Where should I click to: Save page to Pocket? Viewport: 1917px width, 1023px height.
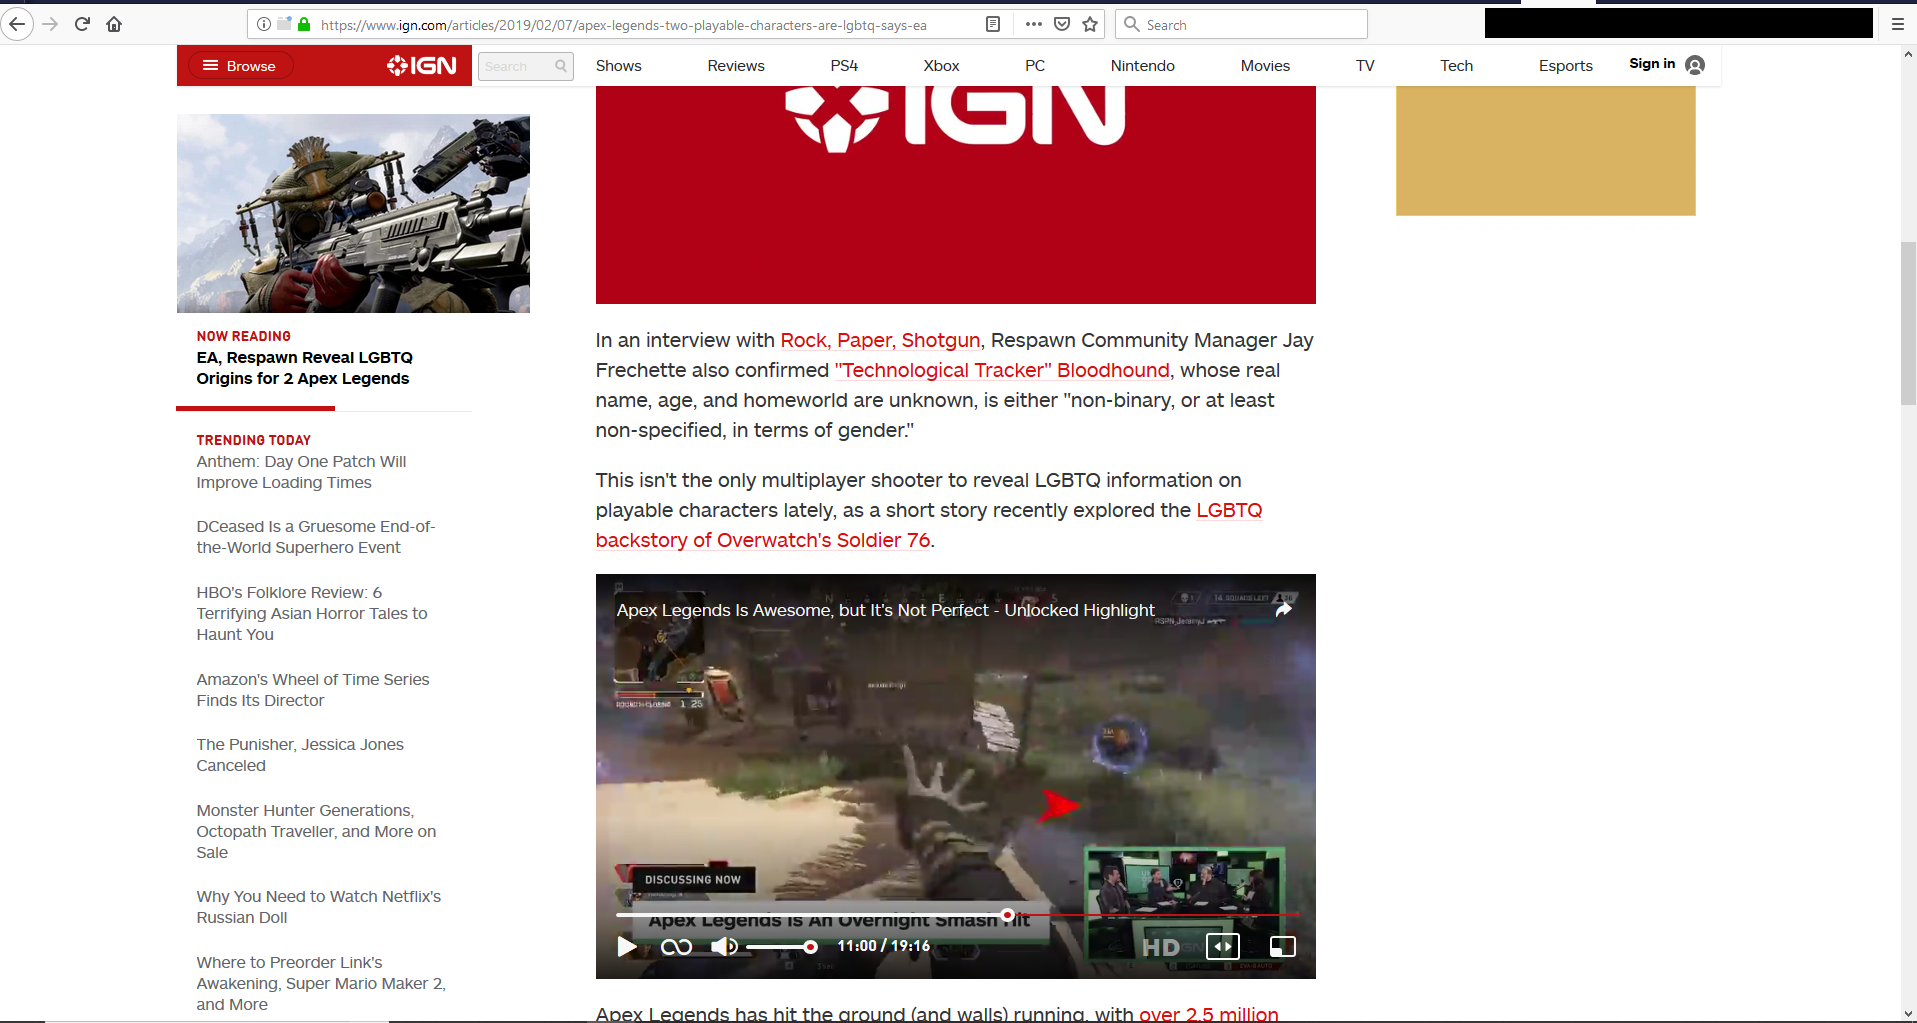point(1062,24)
